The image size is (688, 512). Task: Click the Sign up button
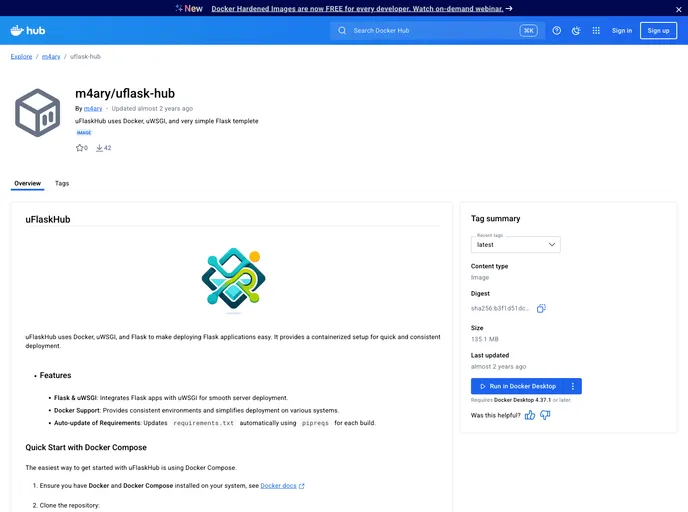658,31
